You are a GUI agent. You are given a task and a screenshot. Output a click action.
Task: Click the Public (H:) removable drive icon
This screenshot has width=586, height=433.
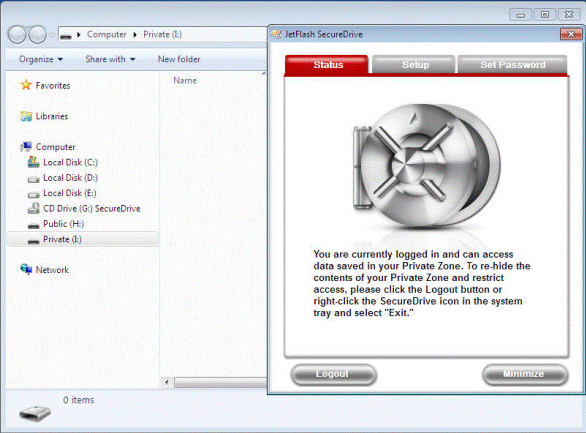33,225
